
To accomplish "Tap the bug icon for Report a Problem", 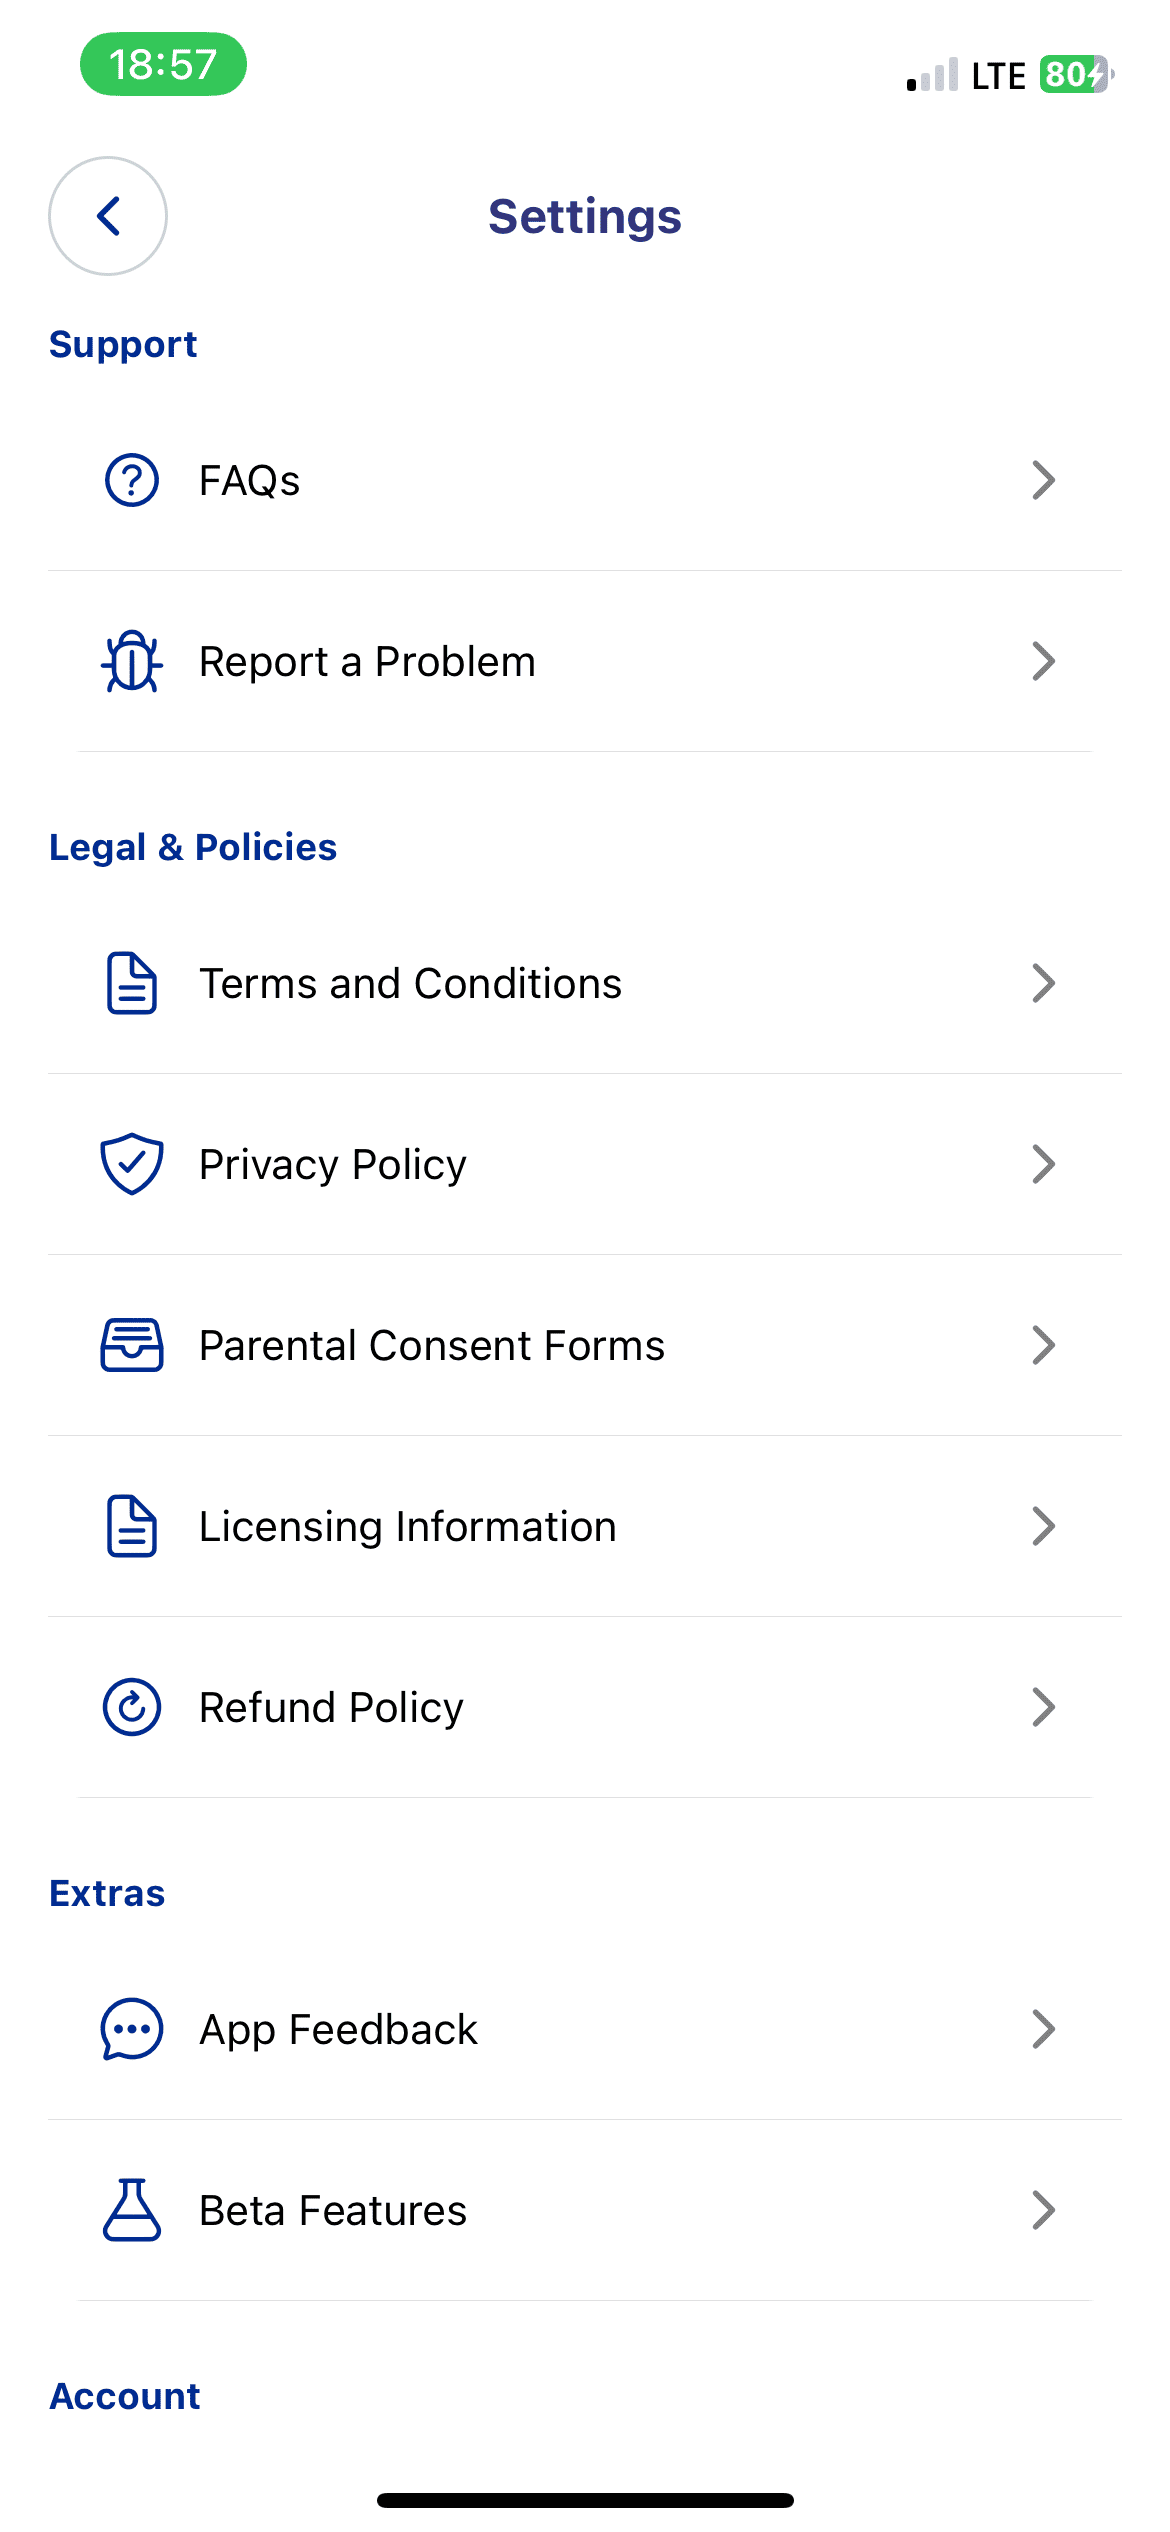I will (x=132, y=661).
